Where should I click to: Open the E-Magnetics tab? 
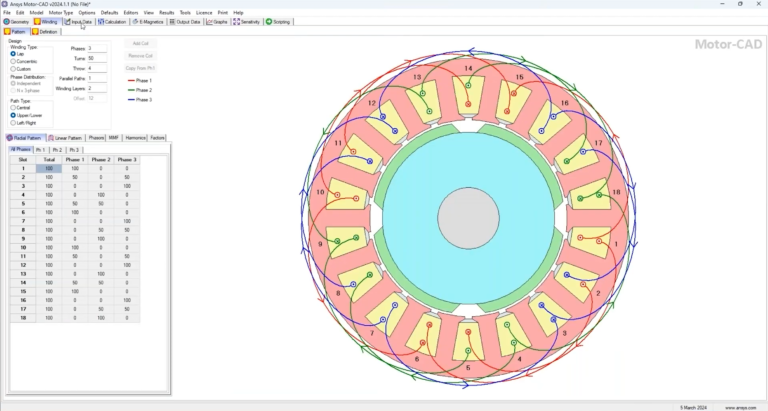click(x=148, y=22)
